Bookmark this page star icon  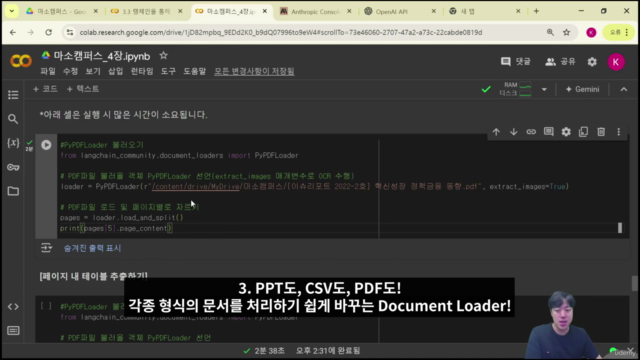[567, 32]
